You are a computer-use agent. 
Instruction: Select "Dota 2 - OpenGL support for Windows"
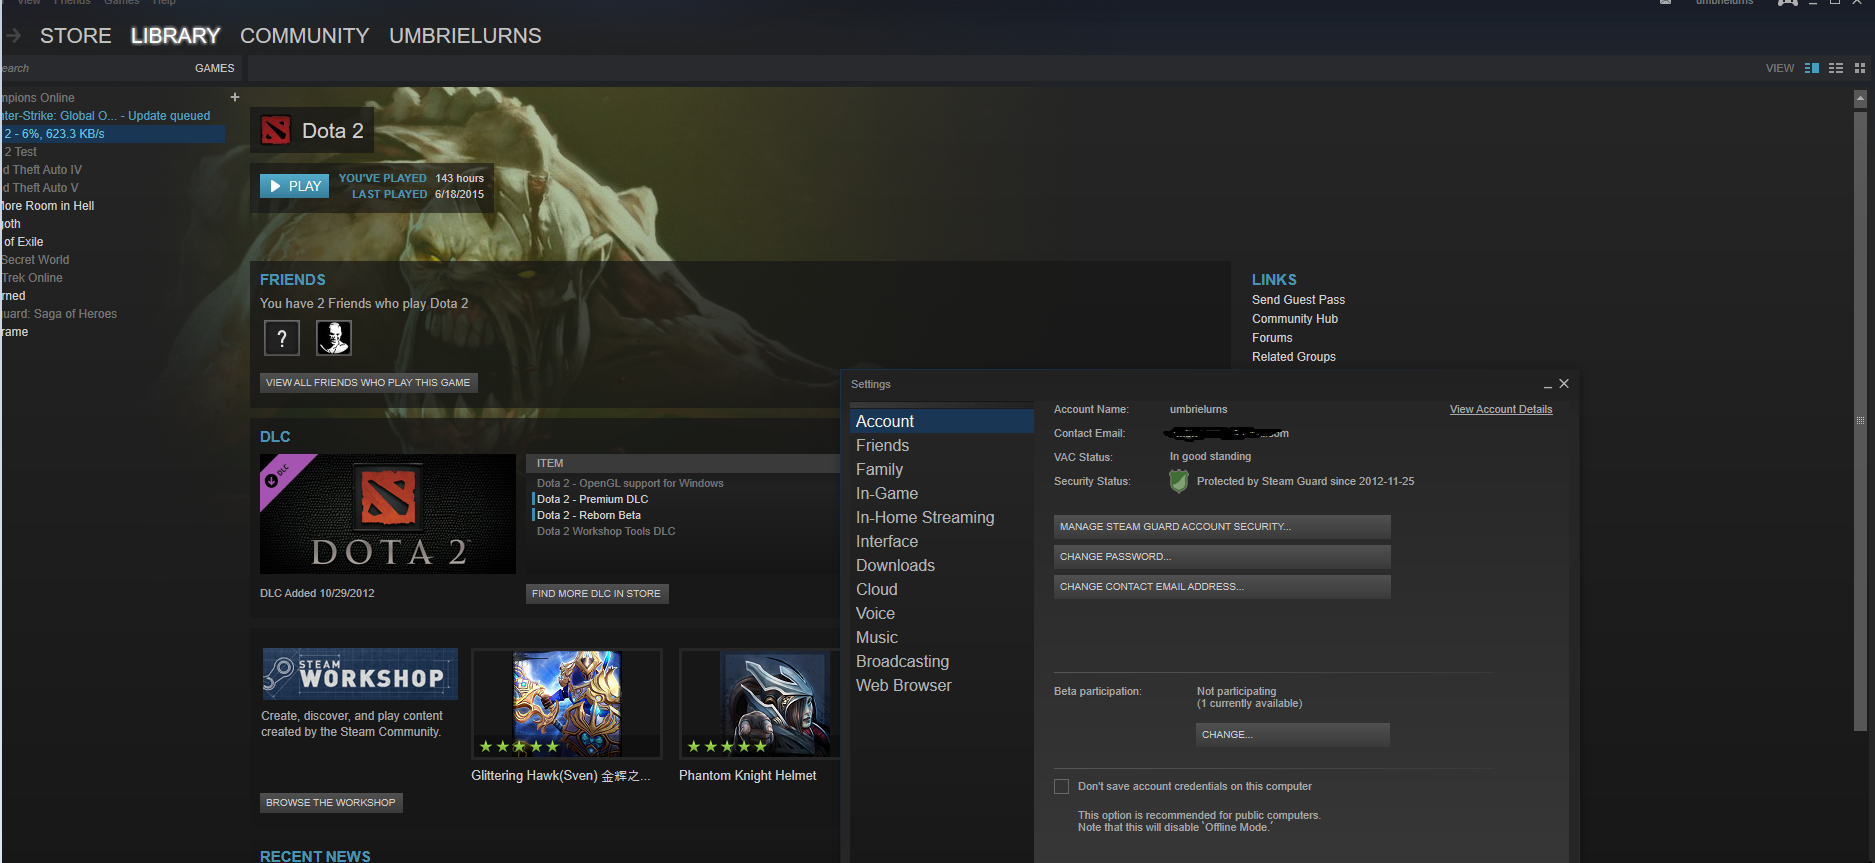tap(630, 483)
